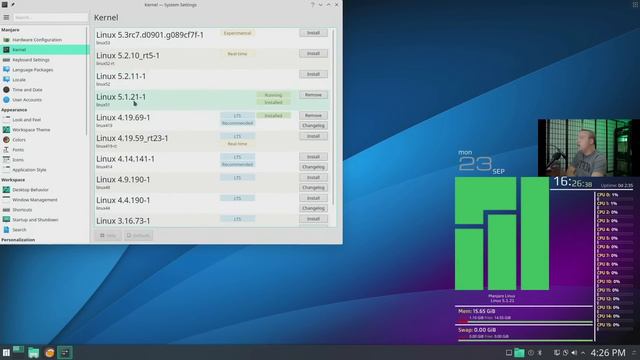This screenshot has width=640, height=360.
Task: View the changelog for Linux 4.14.141-1
Action: click(313, 167)
